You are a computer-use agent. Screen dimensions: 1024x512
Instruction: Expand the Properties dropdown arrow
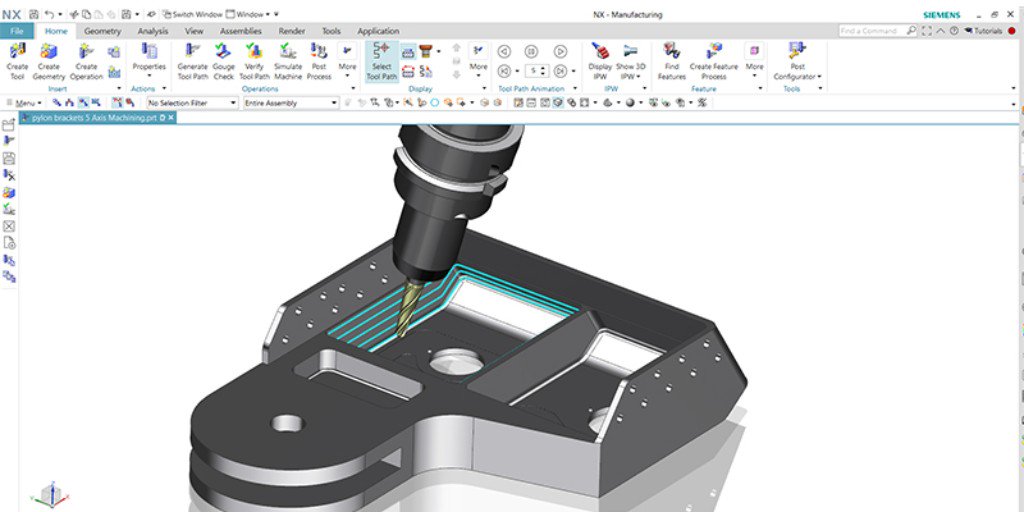pos(149,76)
